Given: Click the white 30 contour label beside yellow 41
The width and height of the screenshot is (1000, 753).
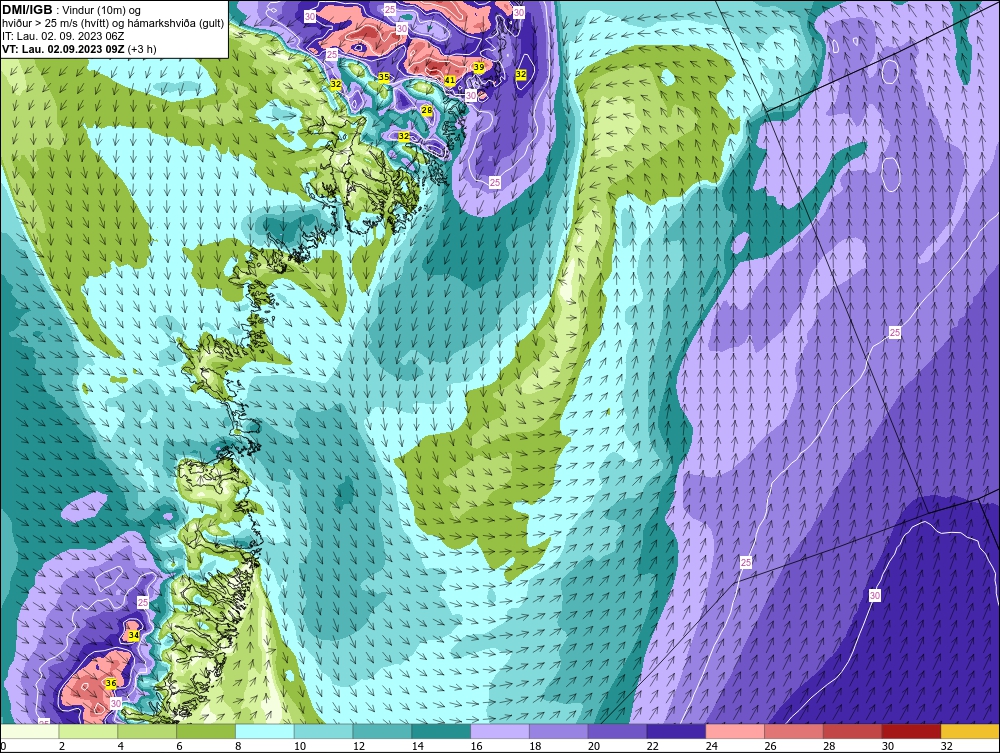Looking at the screenshot, I should (x=471, y=96).
